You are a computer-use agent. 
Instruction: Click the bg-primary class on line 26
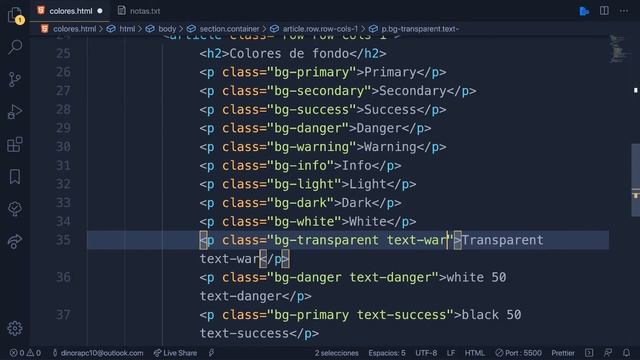(312, 72)
